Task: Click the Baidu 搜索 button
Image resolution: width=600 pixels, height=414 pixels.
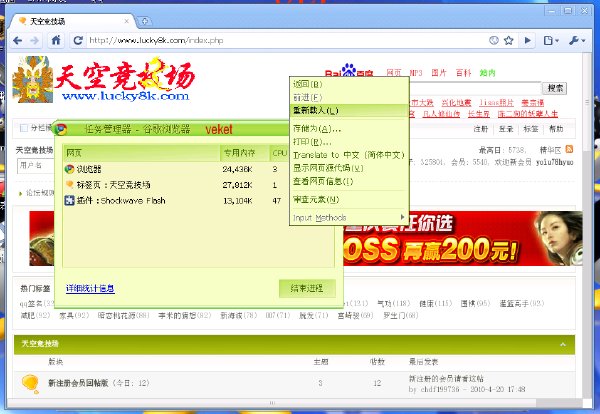Action: pos(555,88)
